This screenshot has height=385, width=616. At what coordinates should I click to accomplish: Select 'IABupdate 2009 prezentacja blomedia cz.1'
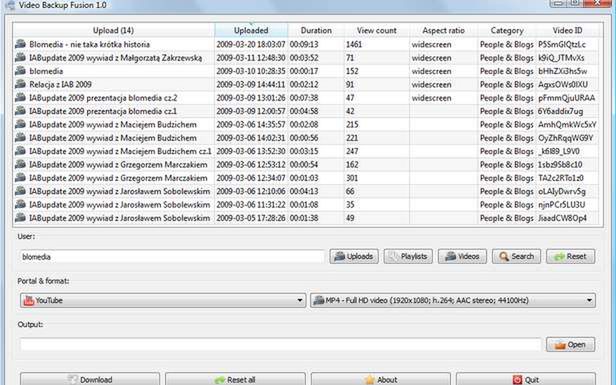point(306,111)
